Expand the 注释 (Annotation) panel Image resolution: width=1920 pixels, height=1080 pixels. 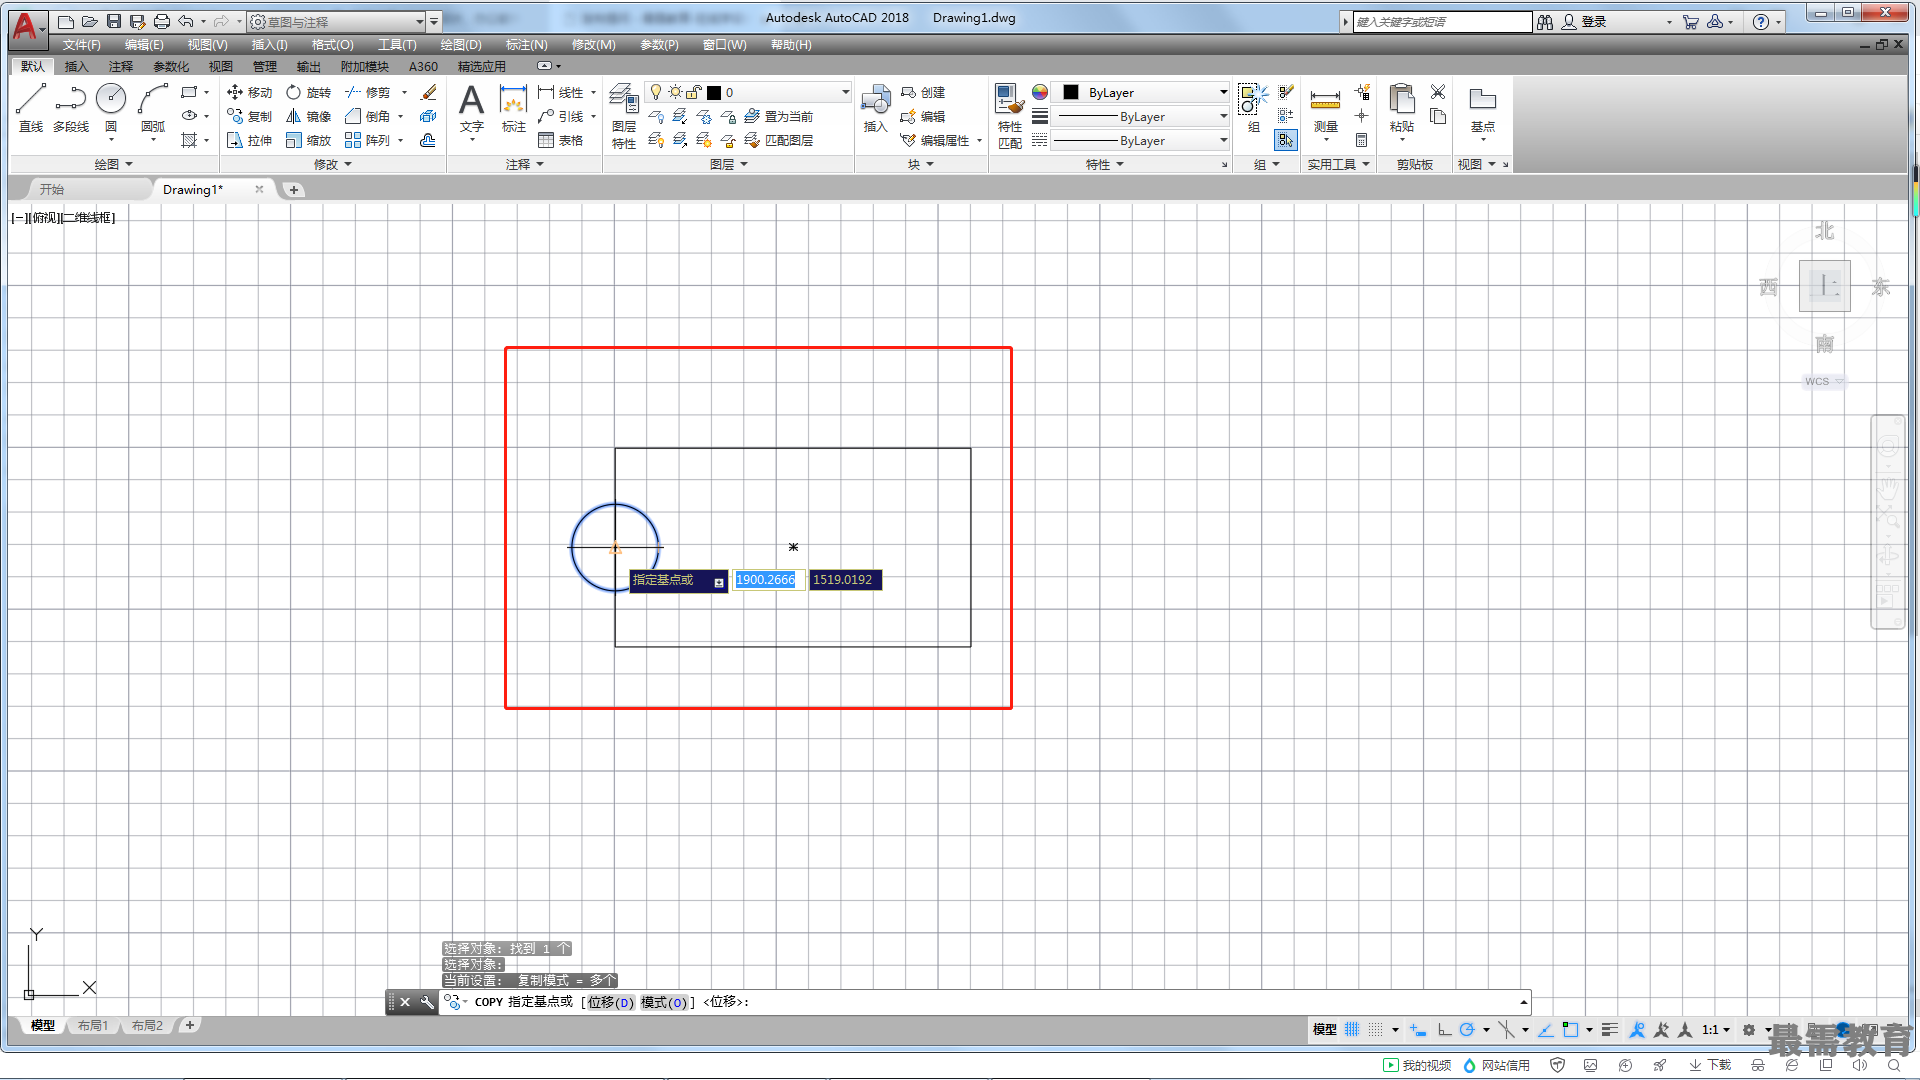click(525, 164)
